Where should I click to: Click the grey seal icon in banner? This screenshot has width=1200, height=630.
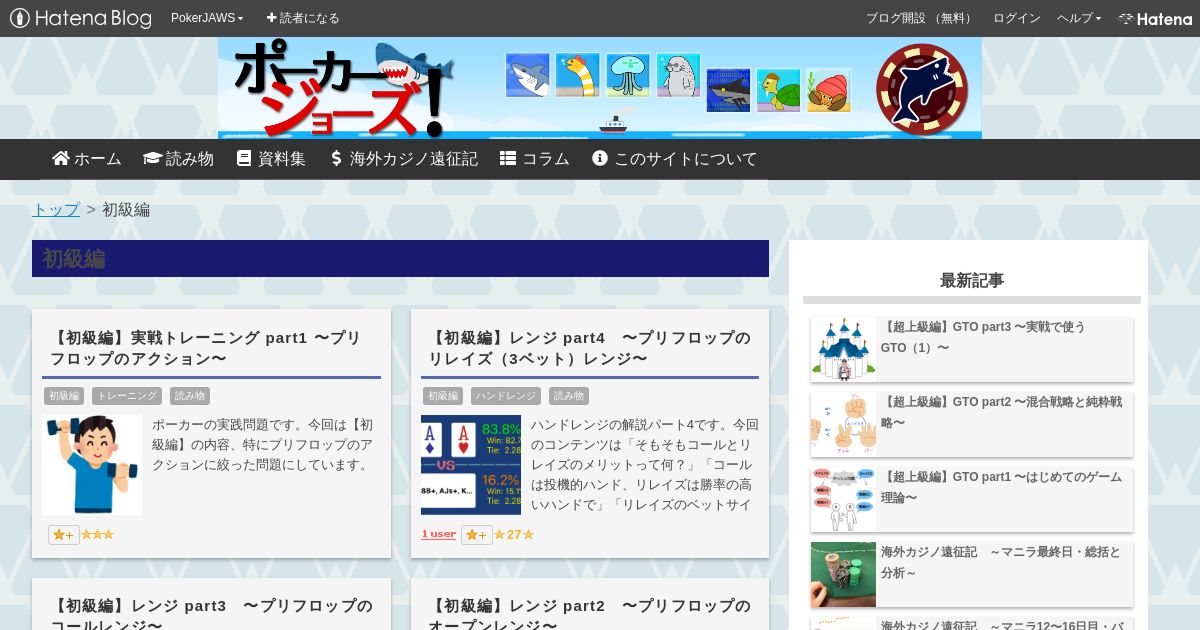click(678, 75)
